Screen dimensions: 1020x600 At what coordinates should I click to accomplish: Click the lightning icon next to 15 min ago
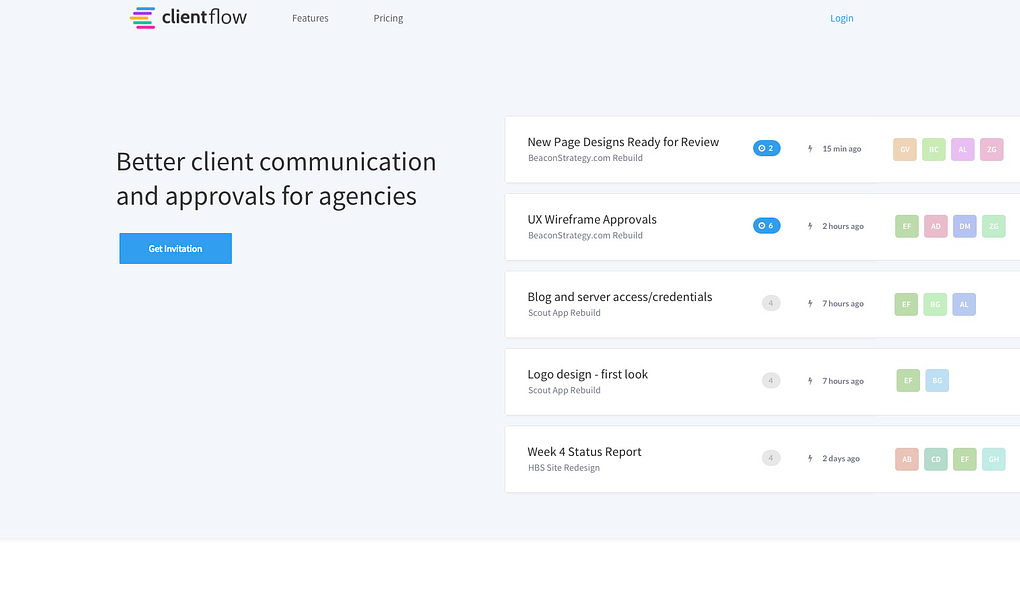(809, 148)
